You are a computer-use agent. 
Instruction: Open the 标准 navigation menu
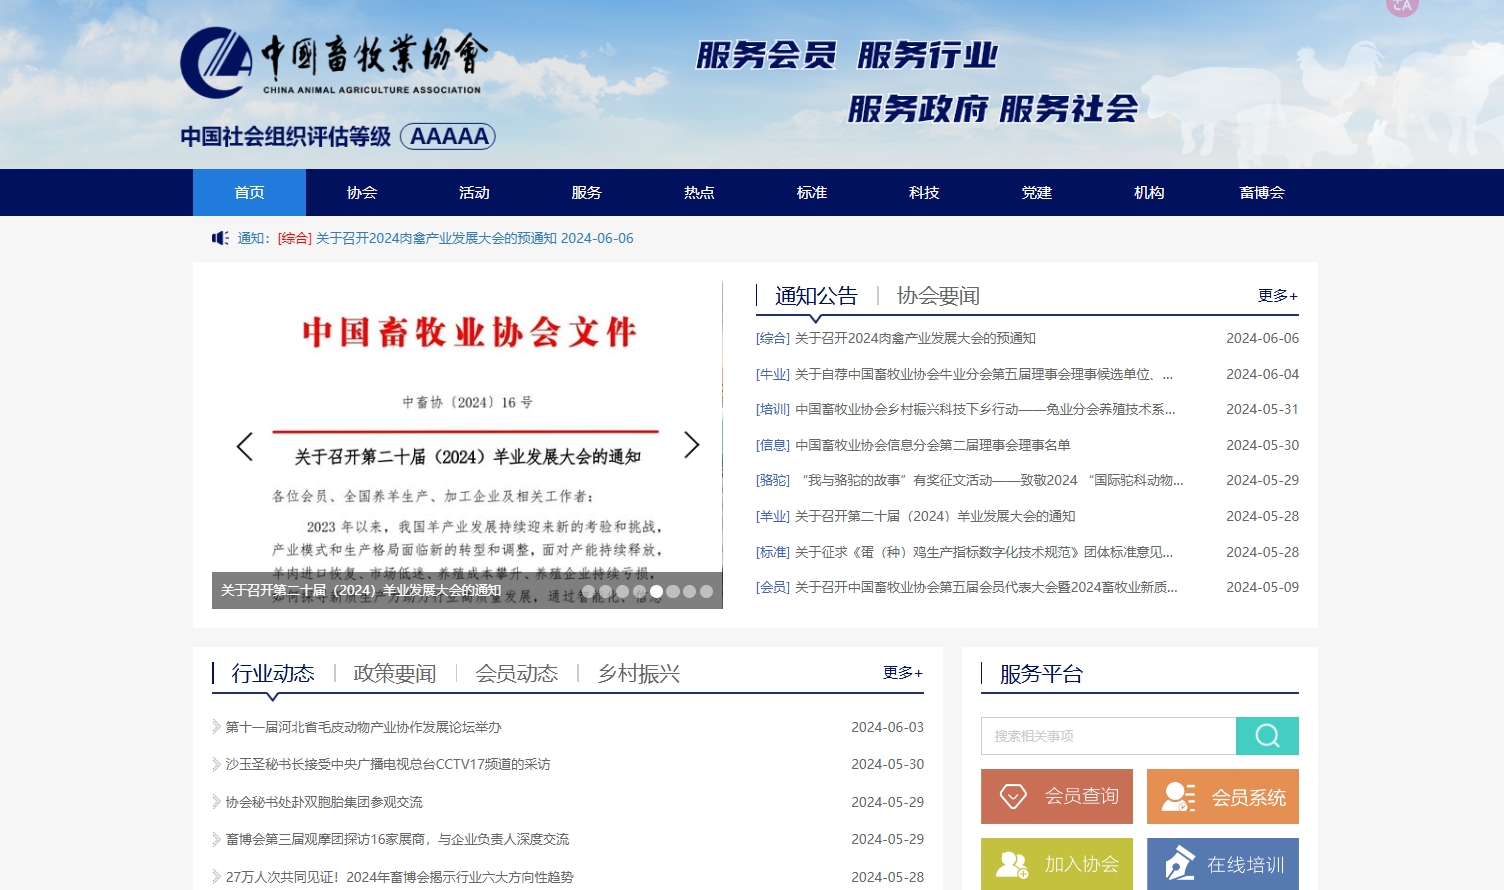pyautogui.click(x=812, y=192)
